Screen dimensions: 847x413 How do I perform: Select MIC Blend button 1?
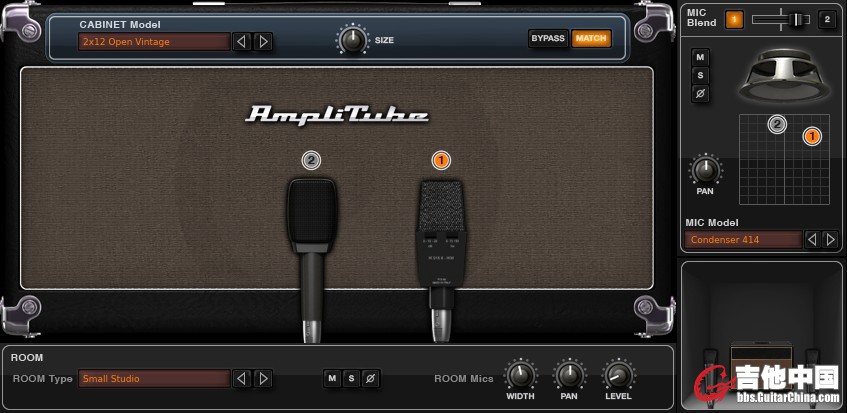[x=734, y=20]
